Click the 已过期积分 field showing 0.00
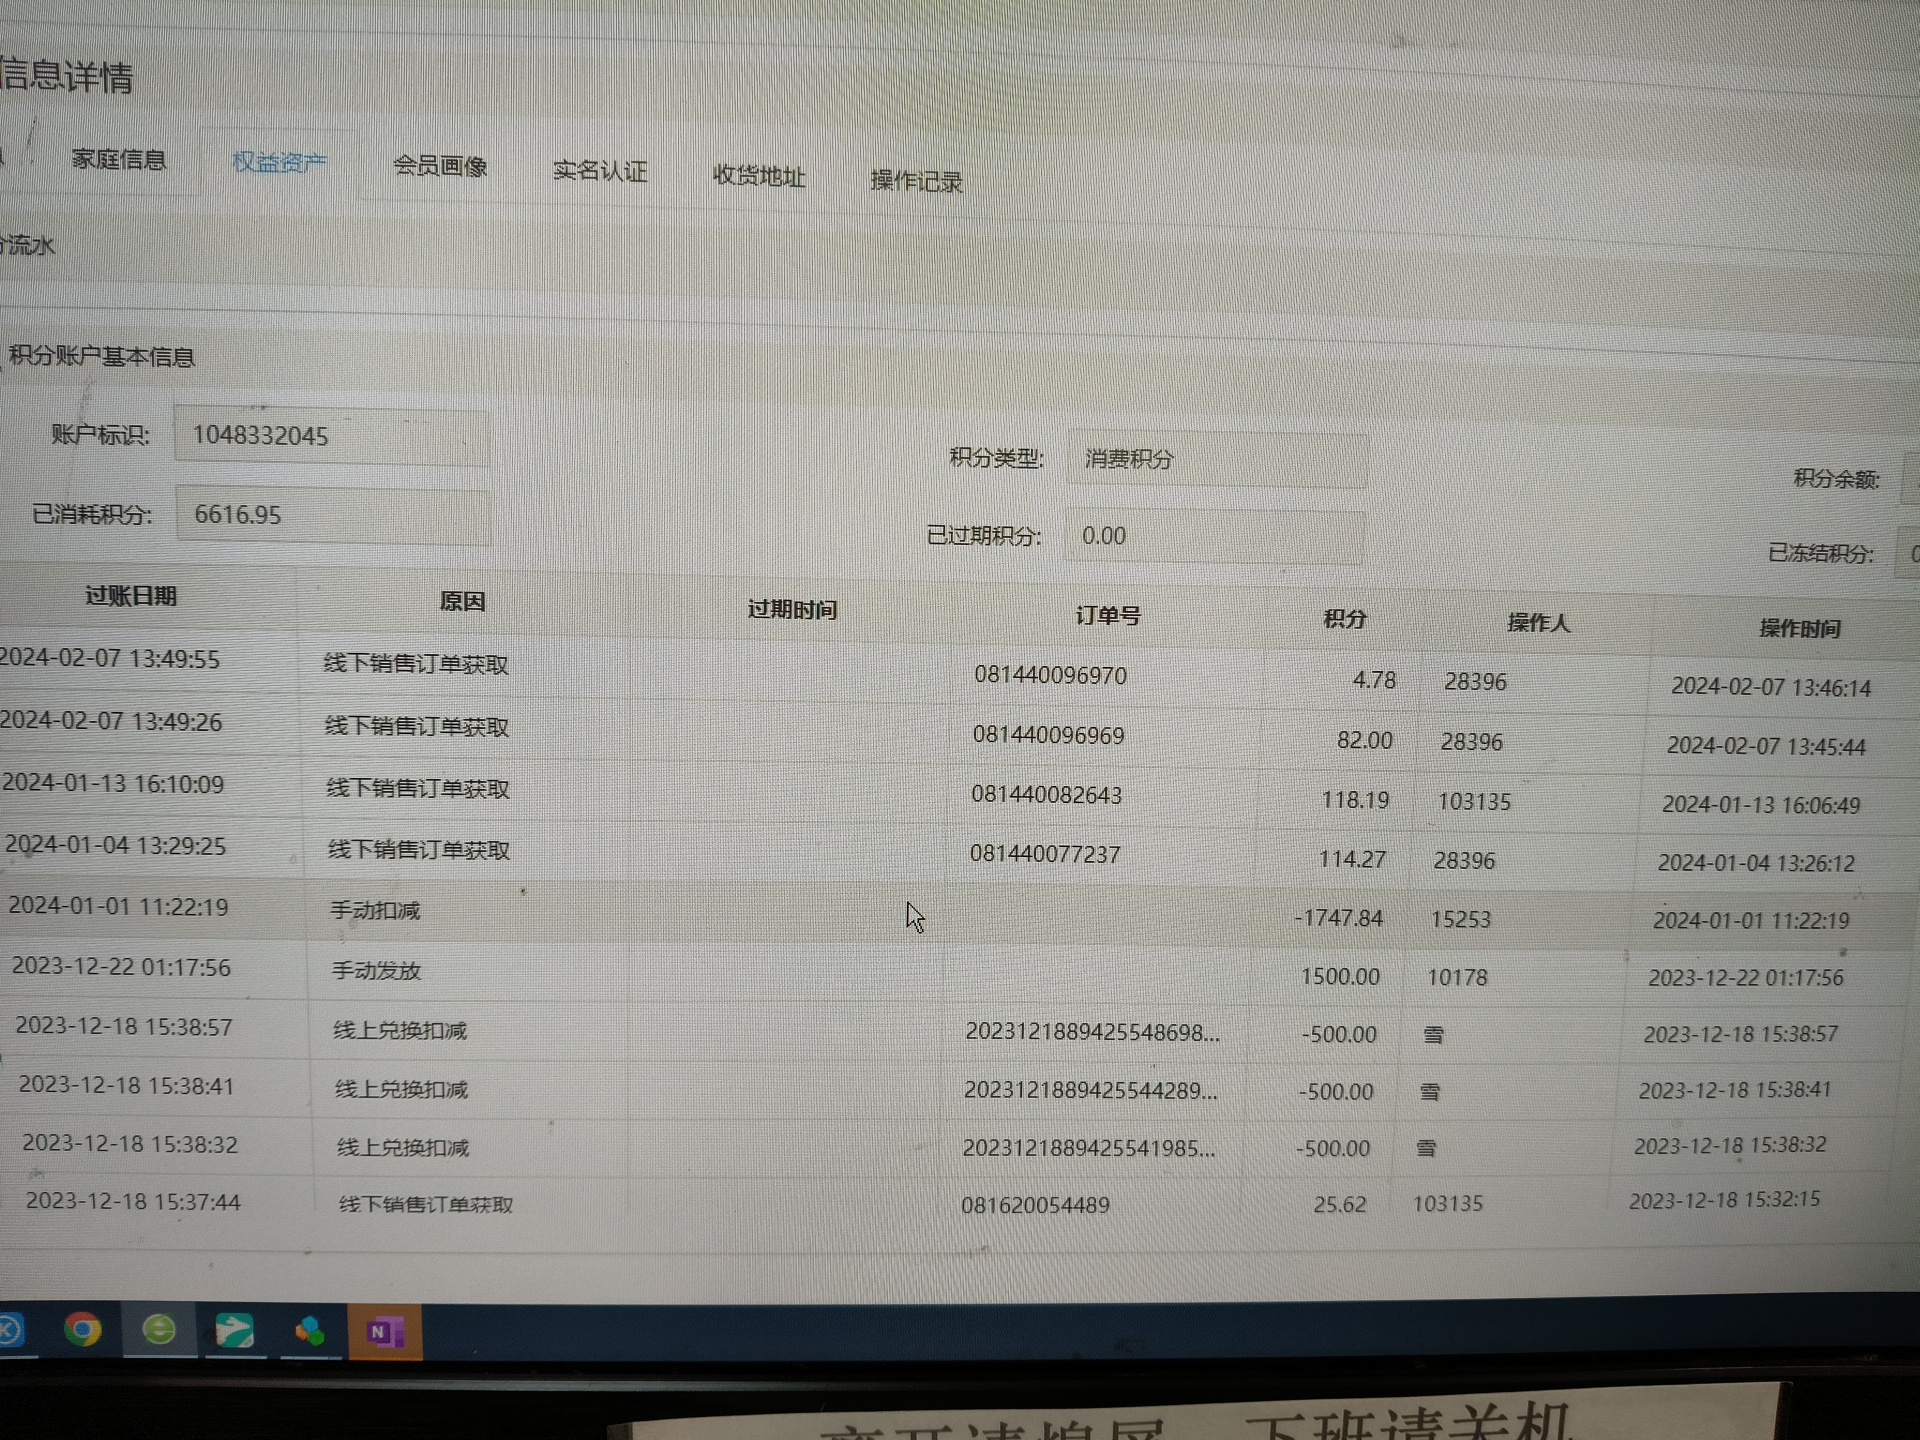This screenshot has height=1440, width=1920. [1214, 536]
